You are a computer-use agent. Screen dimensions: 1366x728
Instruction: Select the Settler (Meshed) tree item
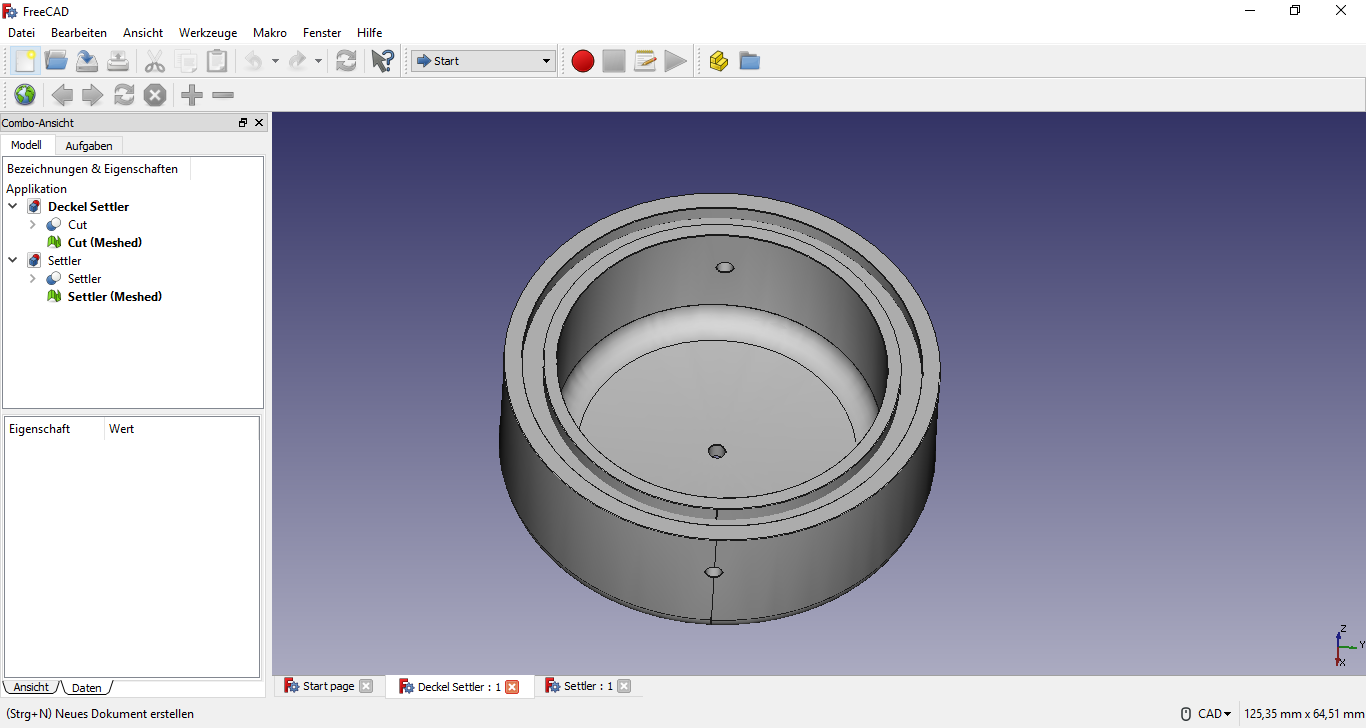(114, 297)
